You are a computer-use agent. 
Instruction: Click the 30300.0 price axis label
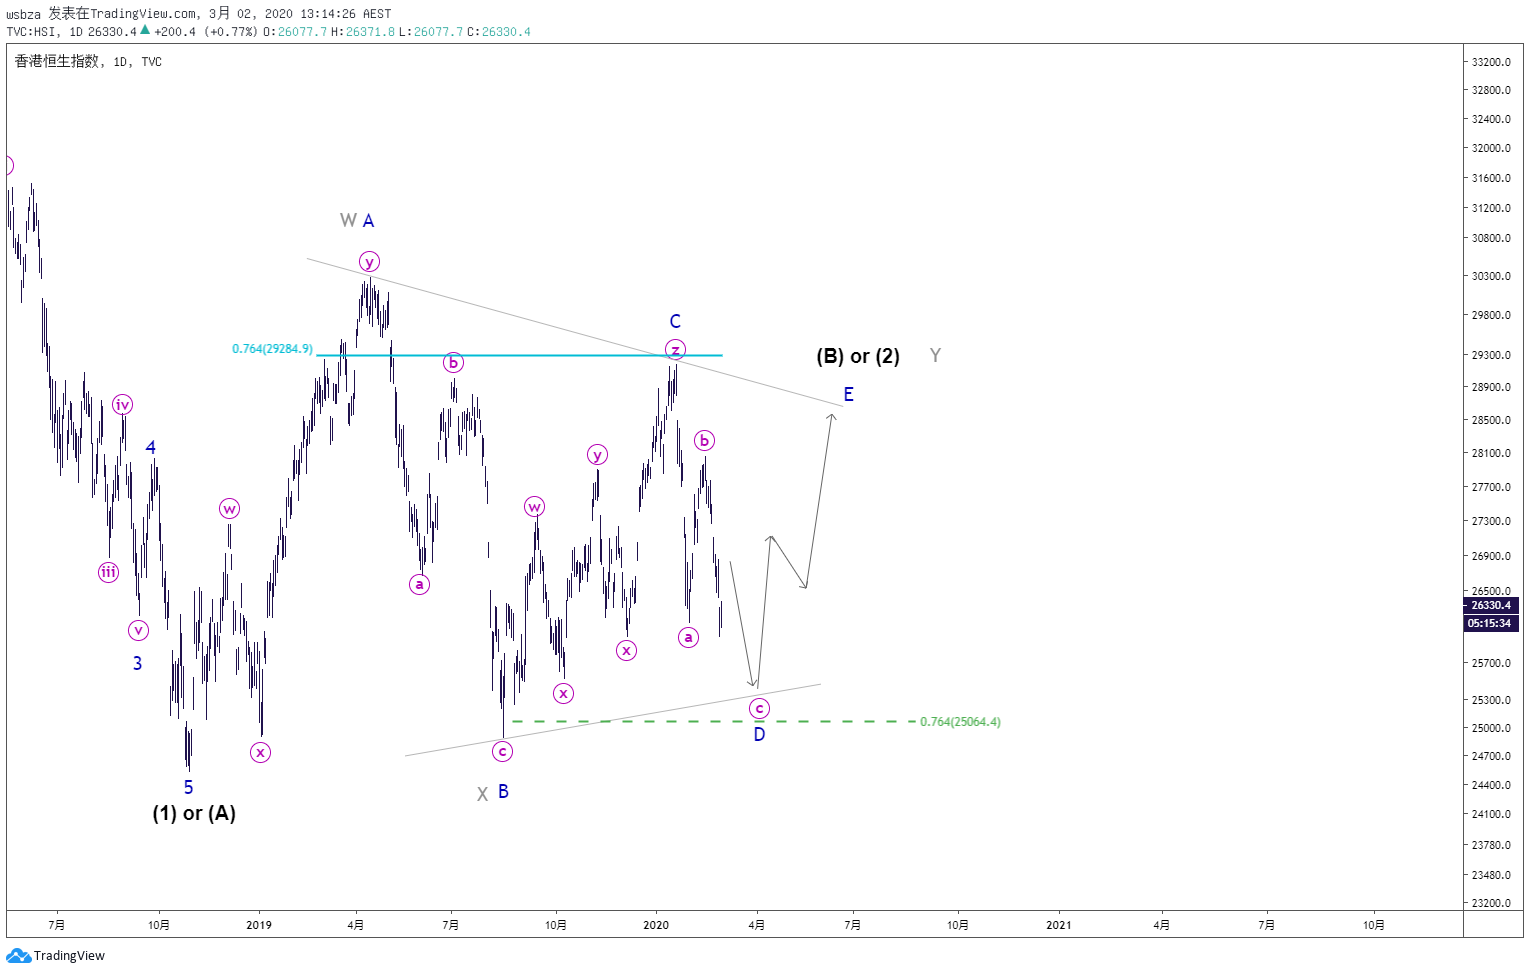[x=1491, y=276]
